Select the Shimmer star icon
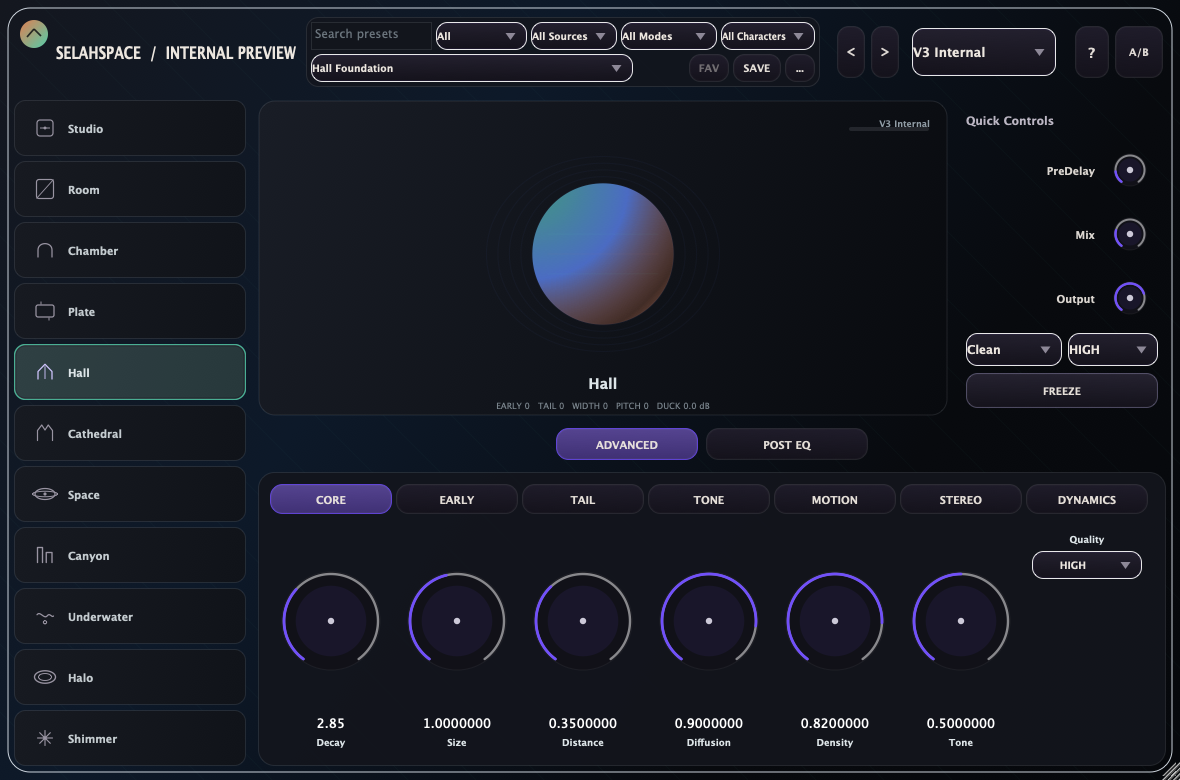The width and height of the screenshot is (1180, 780). pos(45,739)
